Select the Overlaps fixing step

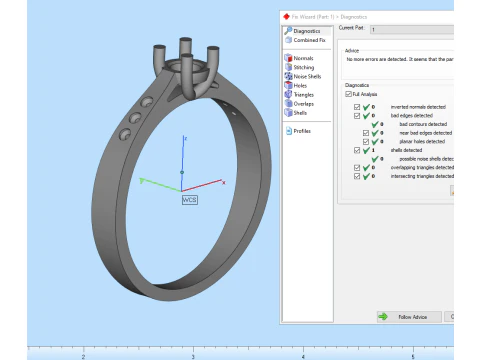[299, 104]
